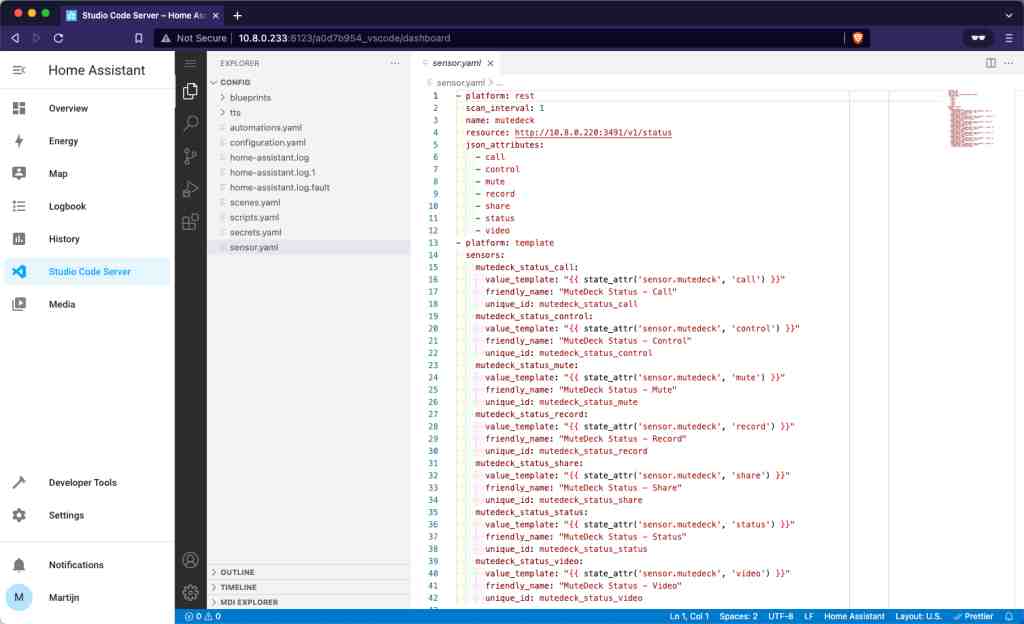
Task: Collapse the Home Assistant sidebar menu
Action: (x=19, y=70)
